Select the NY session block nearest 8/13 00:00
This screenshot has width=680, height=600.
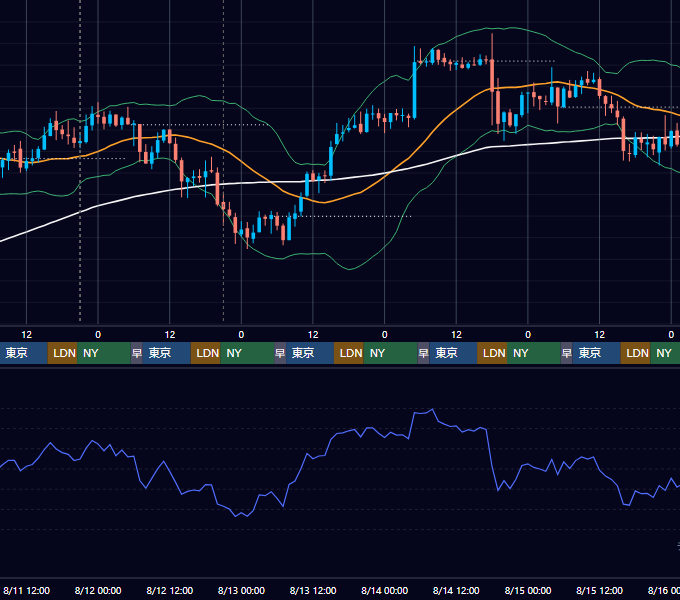coord(247,353)
